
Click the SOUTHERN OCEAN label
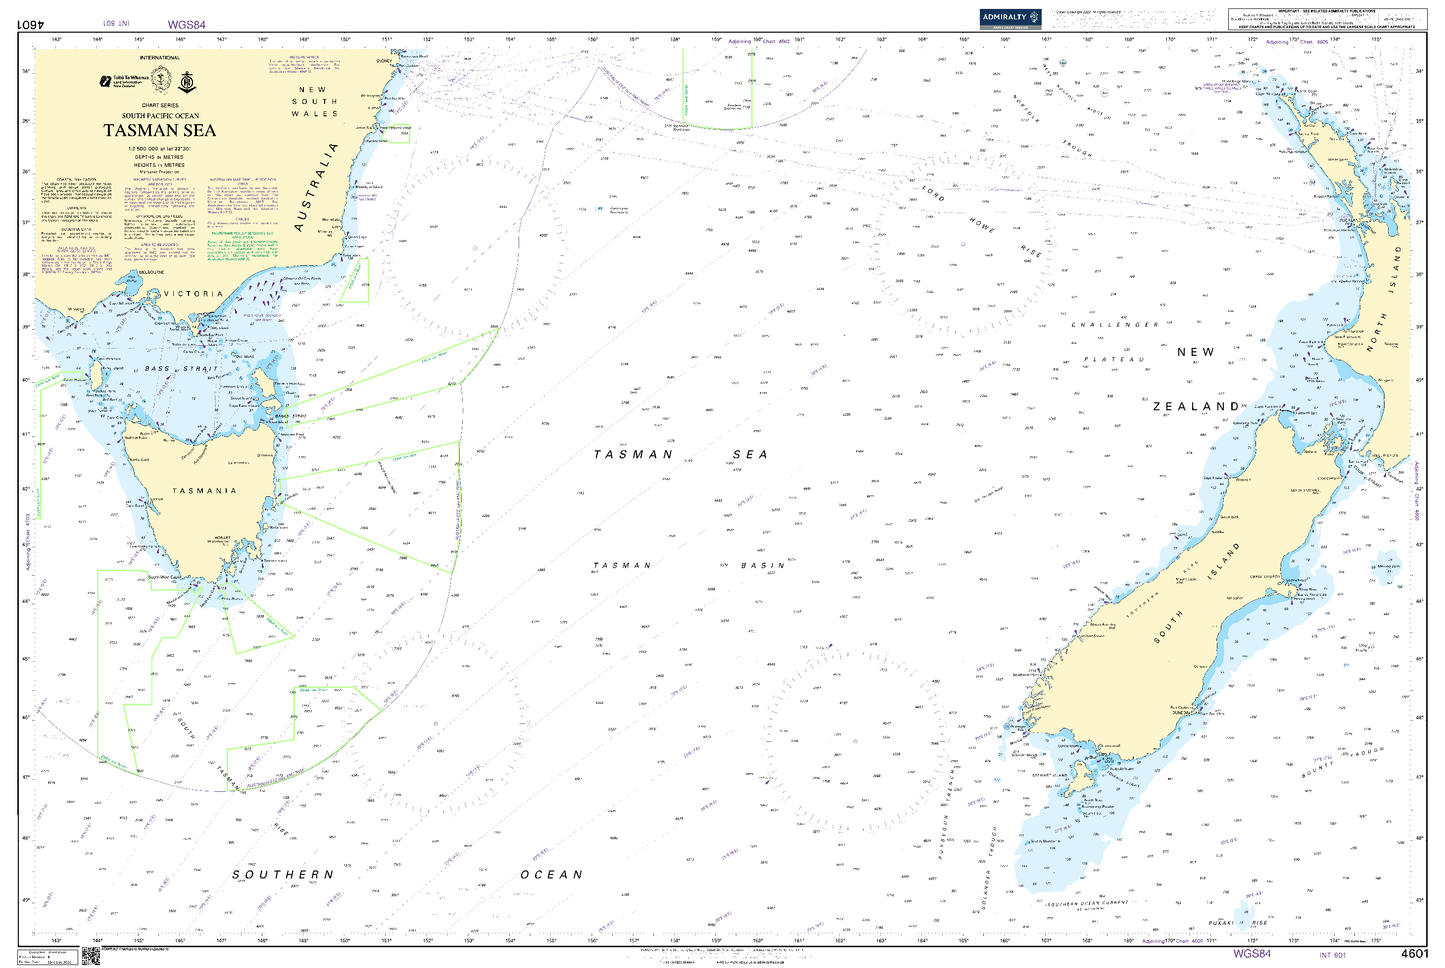[407, 874]
